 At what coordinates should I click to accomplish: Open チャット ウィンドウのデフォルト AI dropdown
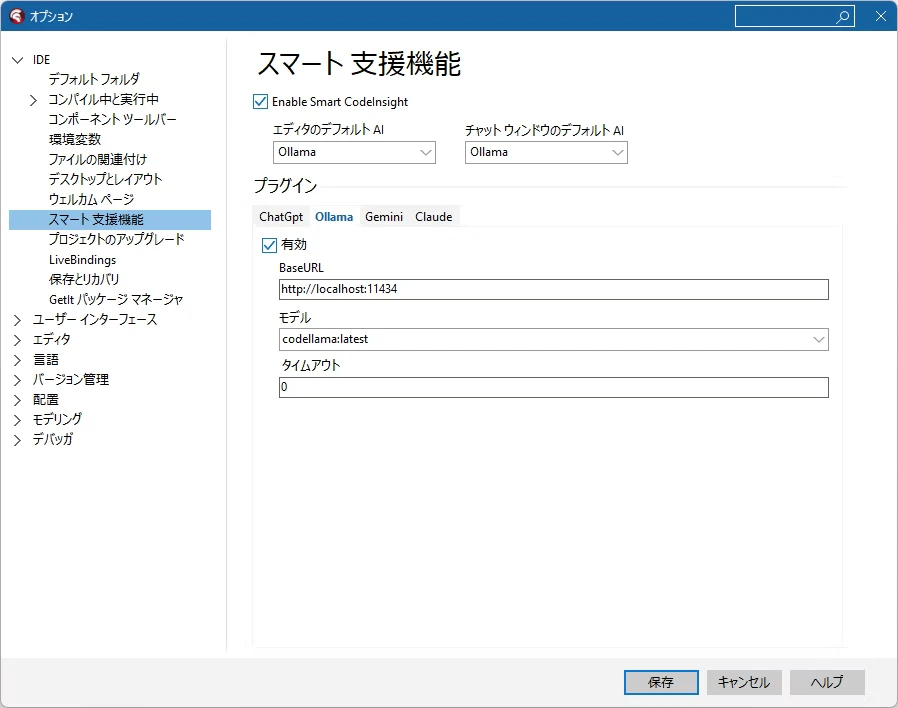tap(546, 152)
